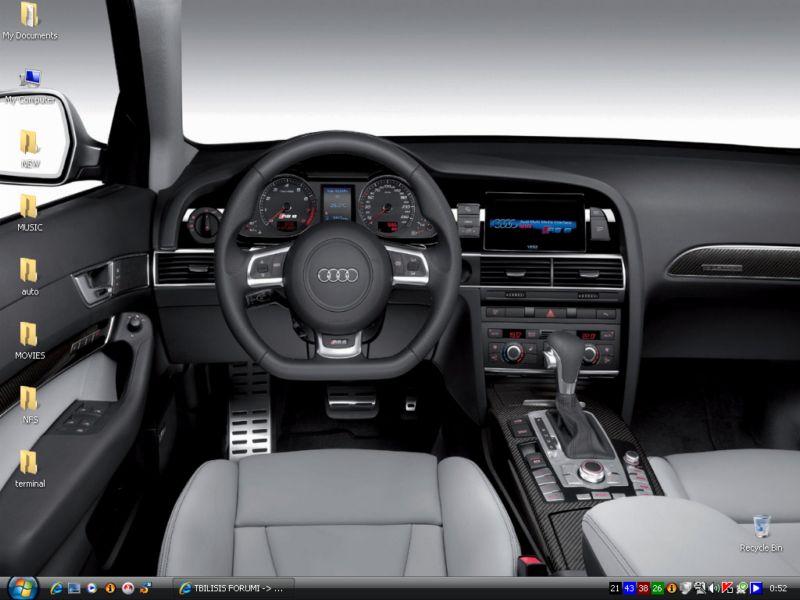Click green tray indicator showing 26

(x=658, y=588)
